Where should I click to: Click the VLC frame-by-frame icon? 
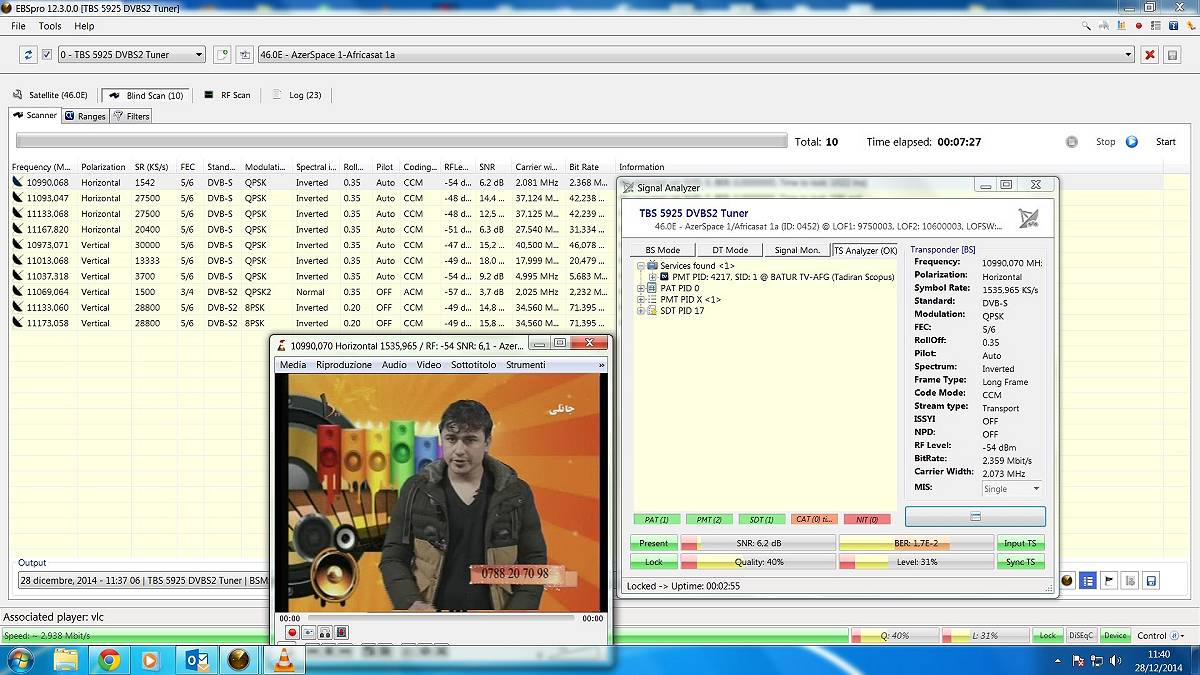click(x=341, y=632)
